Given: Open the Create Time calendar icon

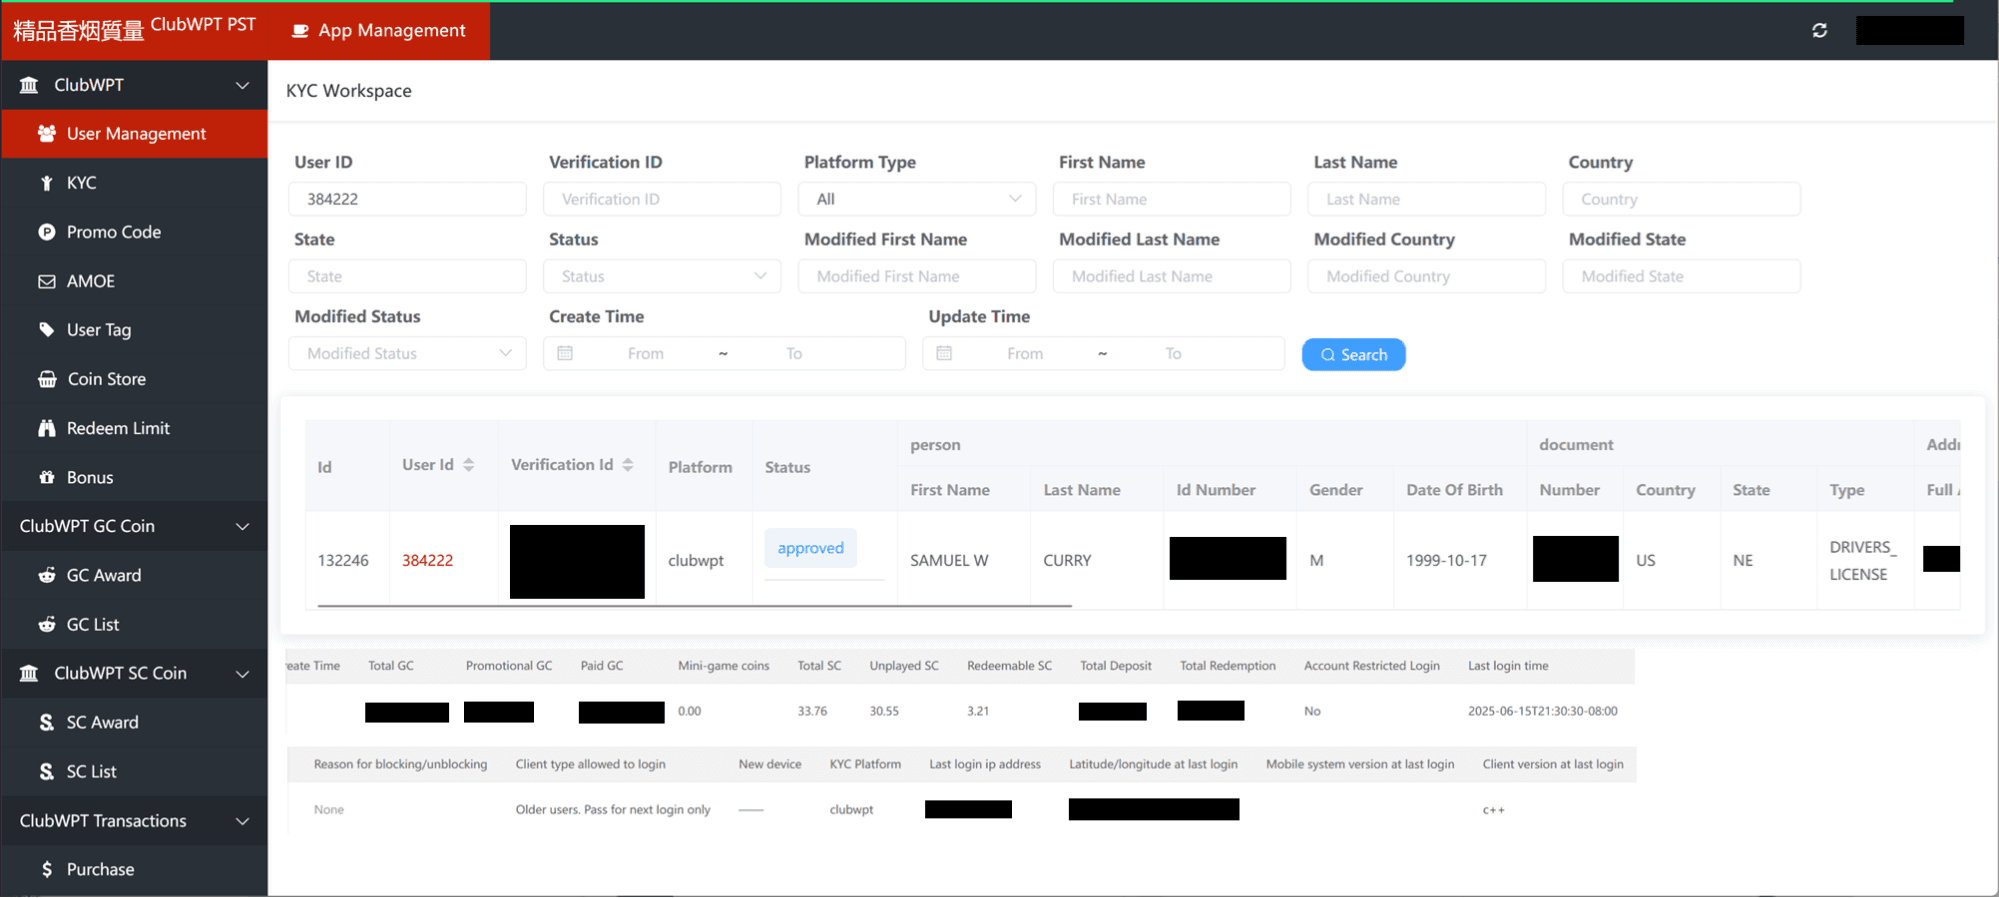Looking at the screenshot, I should (565, 353).
